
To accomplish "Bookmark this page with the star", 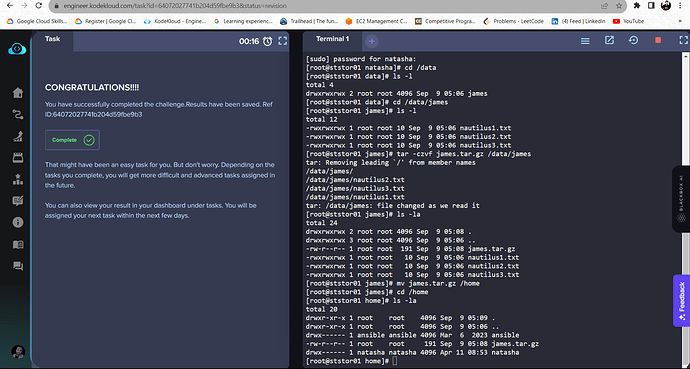I will 619,6.
